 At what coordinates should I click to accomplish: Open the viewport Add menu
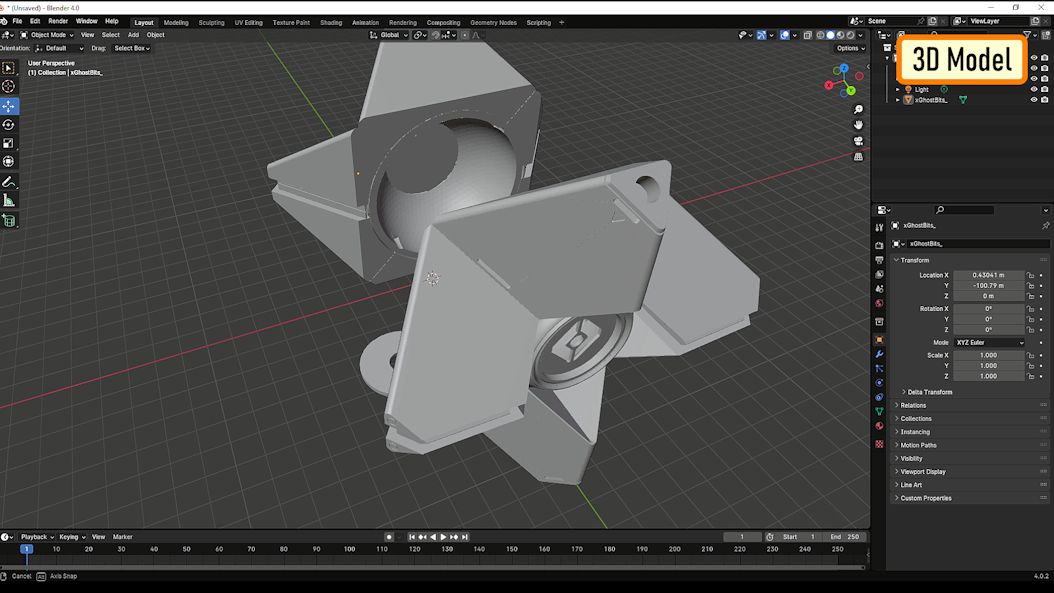(x=133, y=35)
